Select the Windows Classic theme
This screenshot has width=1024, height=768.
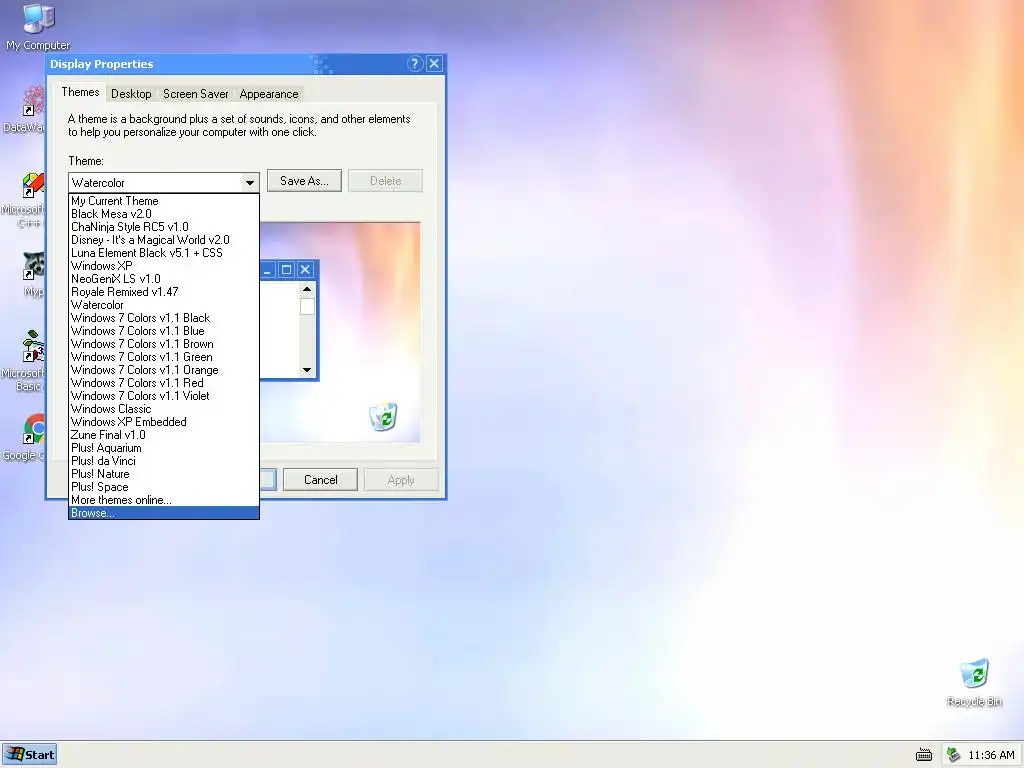coord(164,409)
